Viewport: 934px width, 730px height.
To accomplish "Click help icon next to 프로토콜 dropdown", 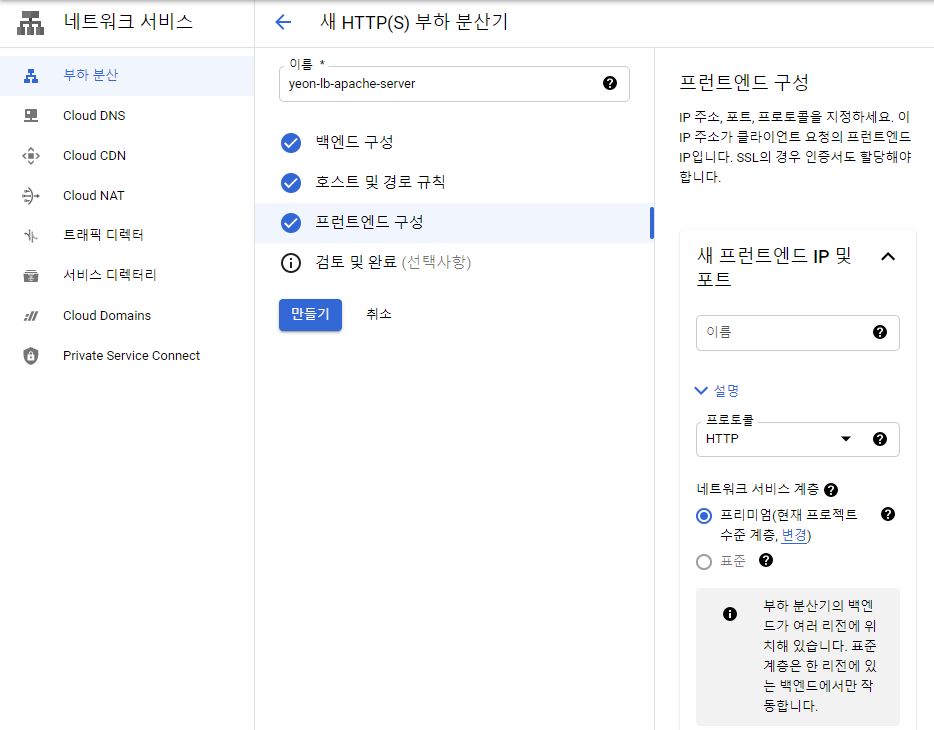I will (x=880, y=439).
